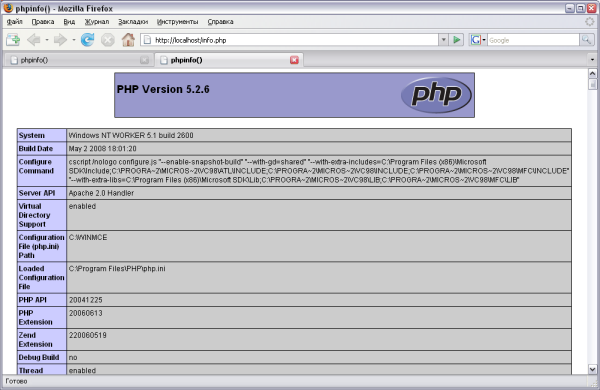This screenshot has height=390, width=600.
Task: Click the "Configure Command" row label
Action: [x=36, y=166]
